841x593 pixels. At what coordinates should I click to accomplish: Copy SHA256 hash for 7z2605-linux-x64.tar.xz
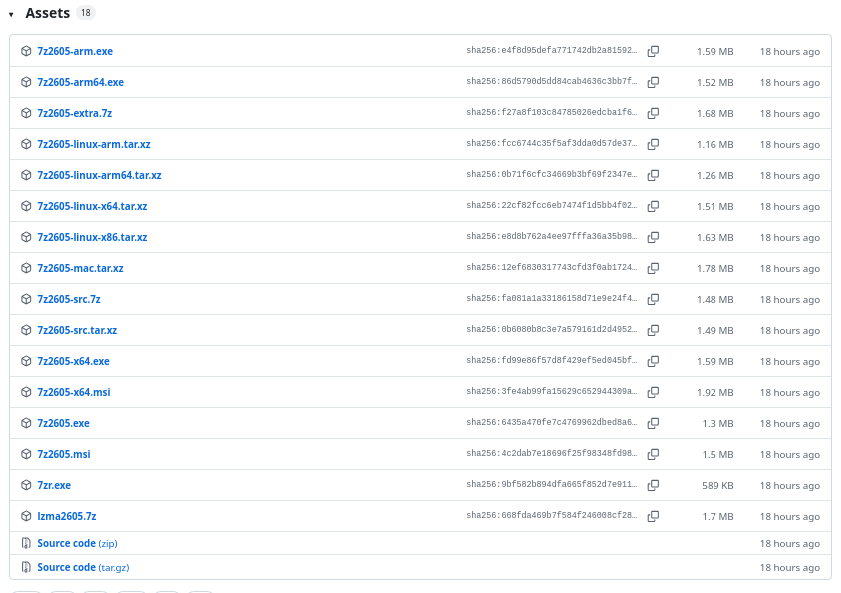click(x=653, y=206)
